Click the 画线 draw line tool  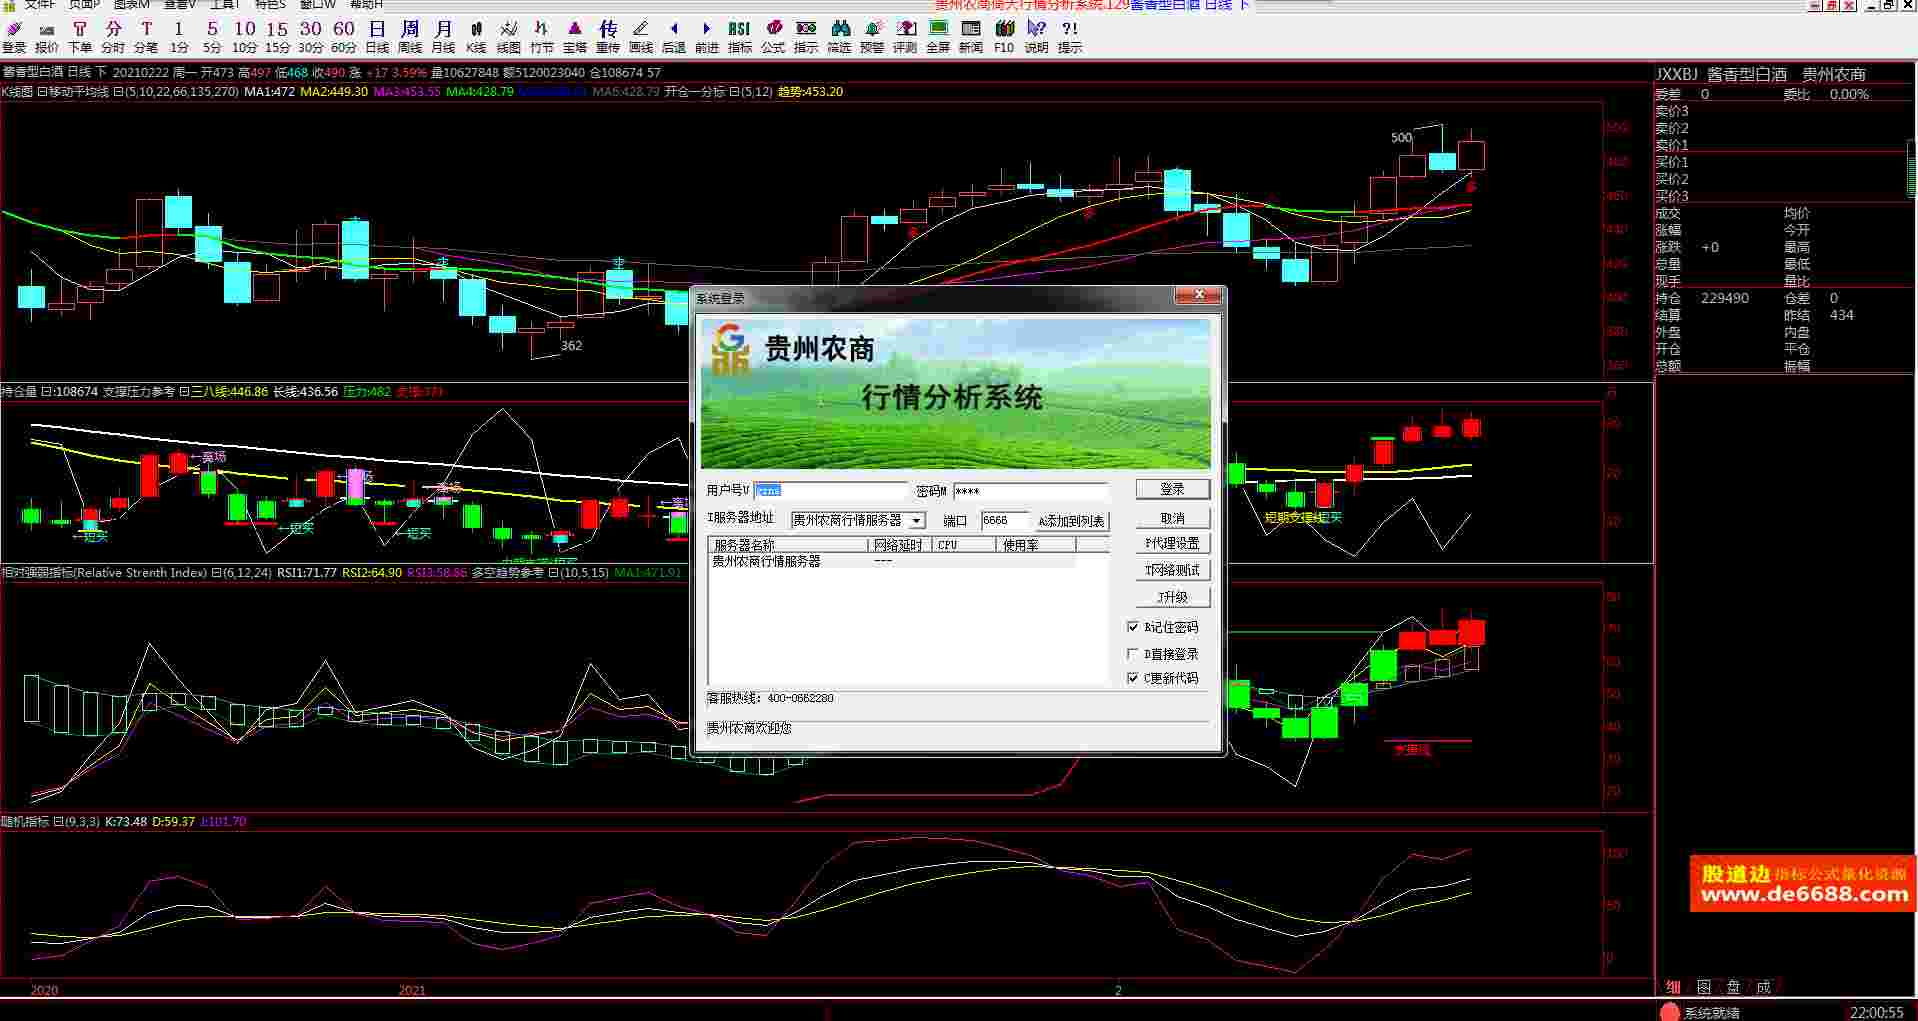pos(641,37)
